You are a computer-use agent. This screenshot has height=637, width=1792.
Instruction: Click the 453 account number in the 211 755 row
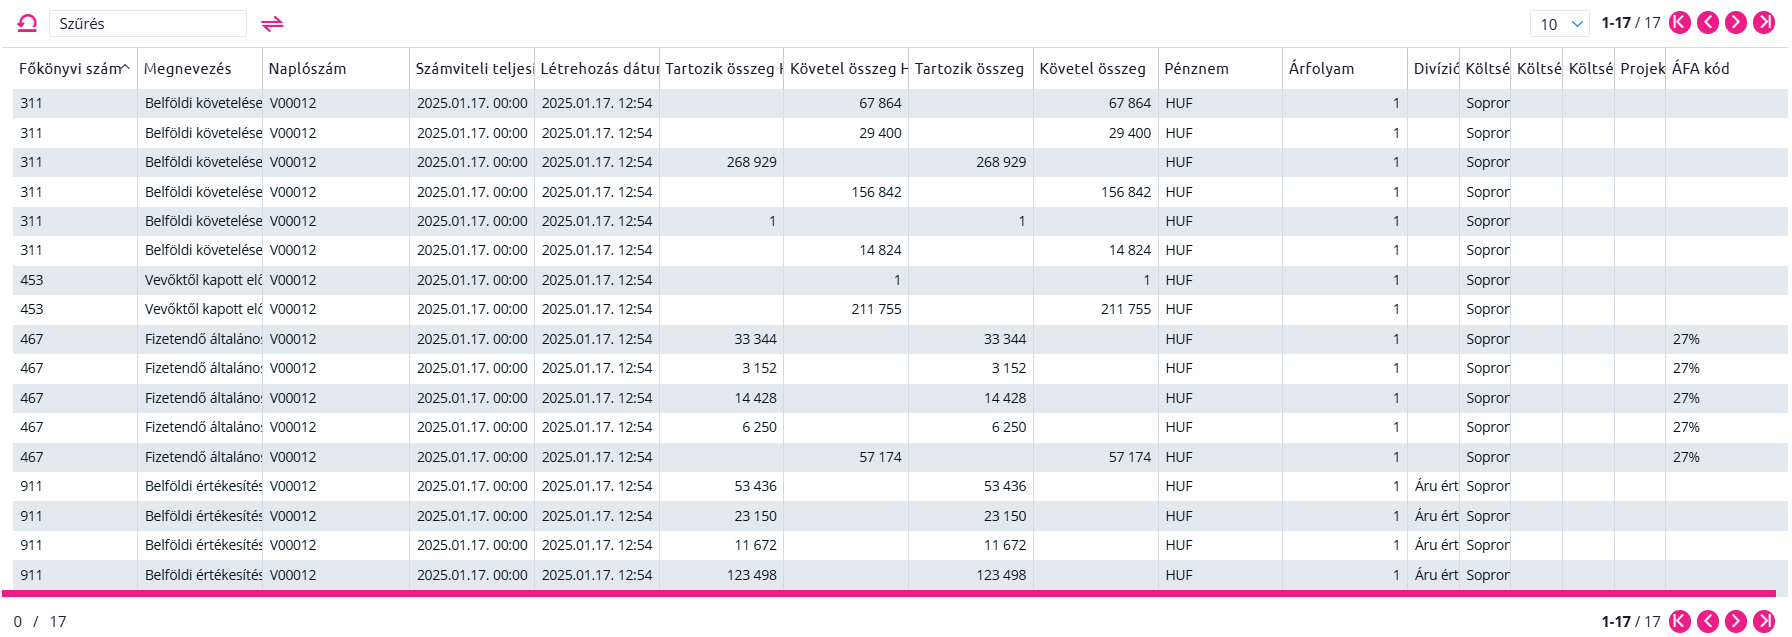75,309
